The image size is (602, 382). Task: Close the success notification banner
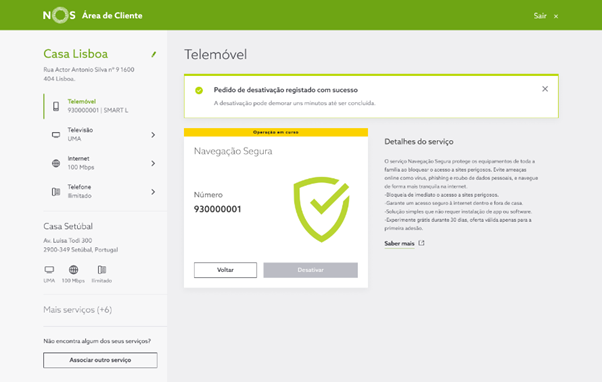coord(545,89)
